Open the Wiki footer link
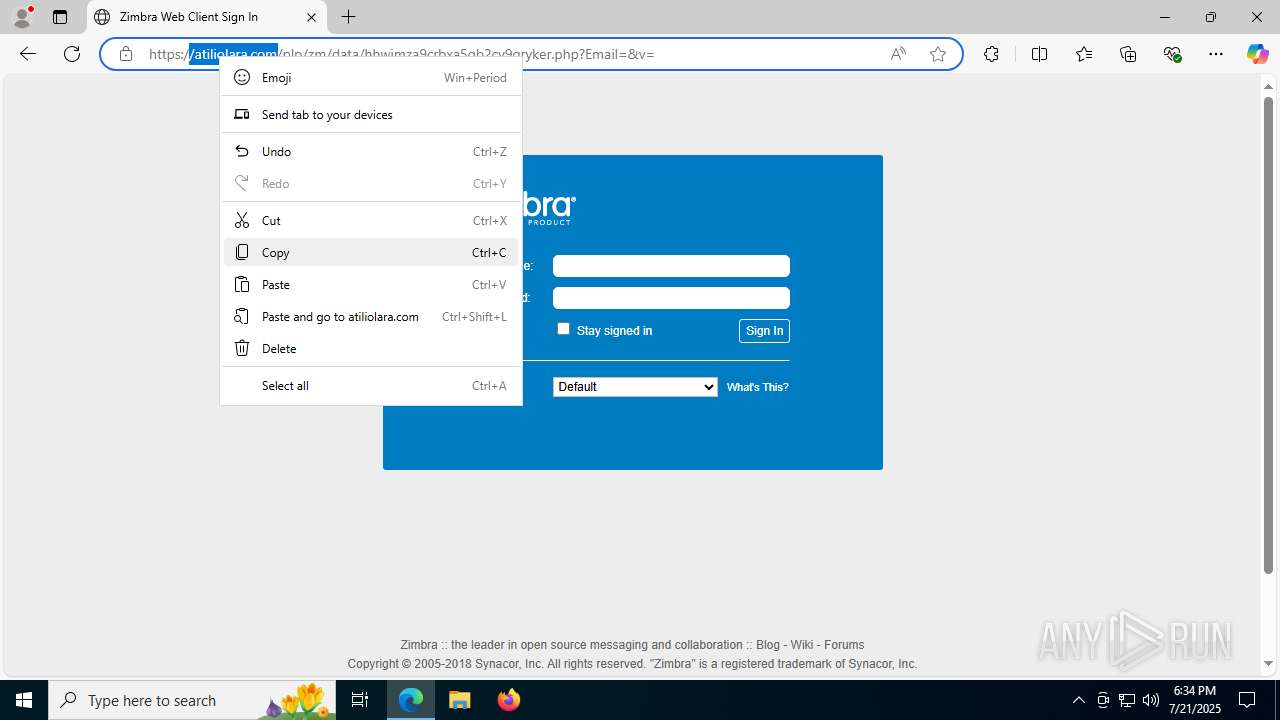The height and width of the screenshot is (720, 1280). tap(802, 645)
